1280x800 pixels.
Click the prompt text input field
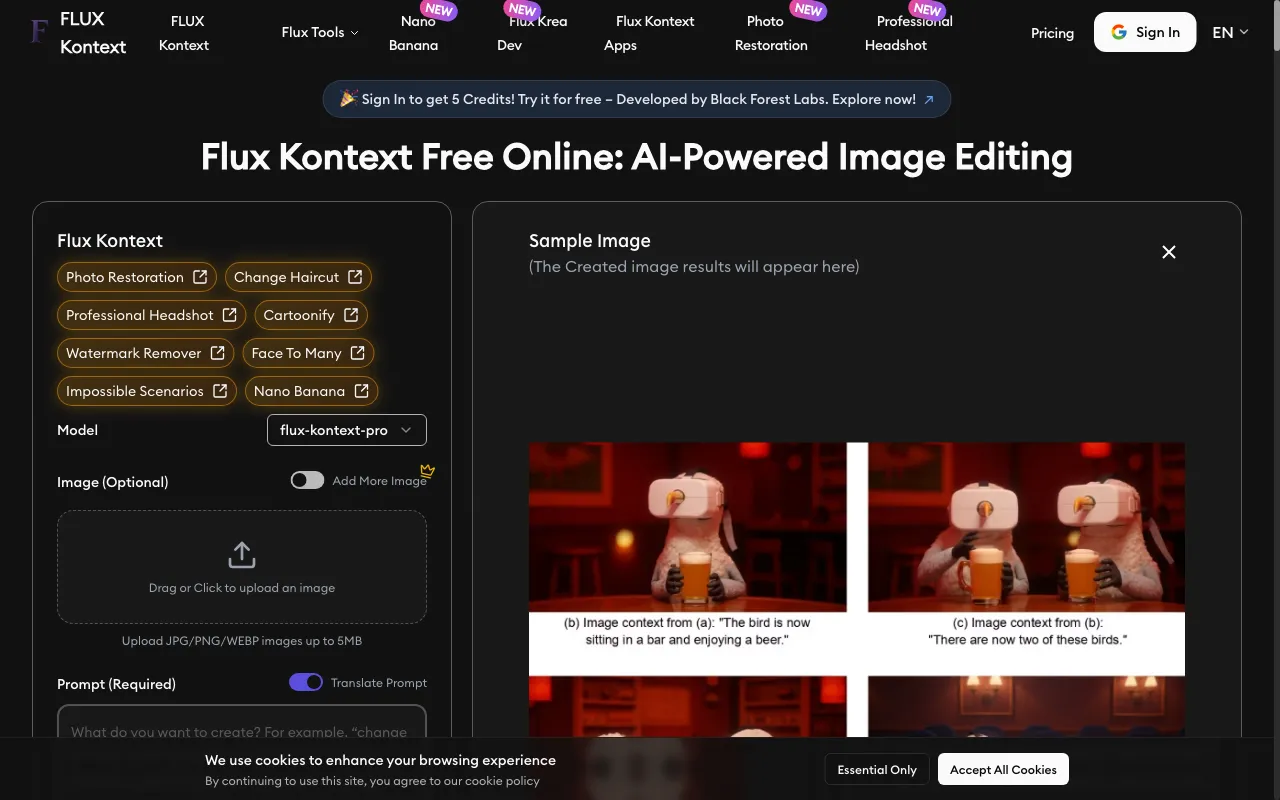(x=242, y=722)
